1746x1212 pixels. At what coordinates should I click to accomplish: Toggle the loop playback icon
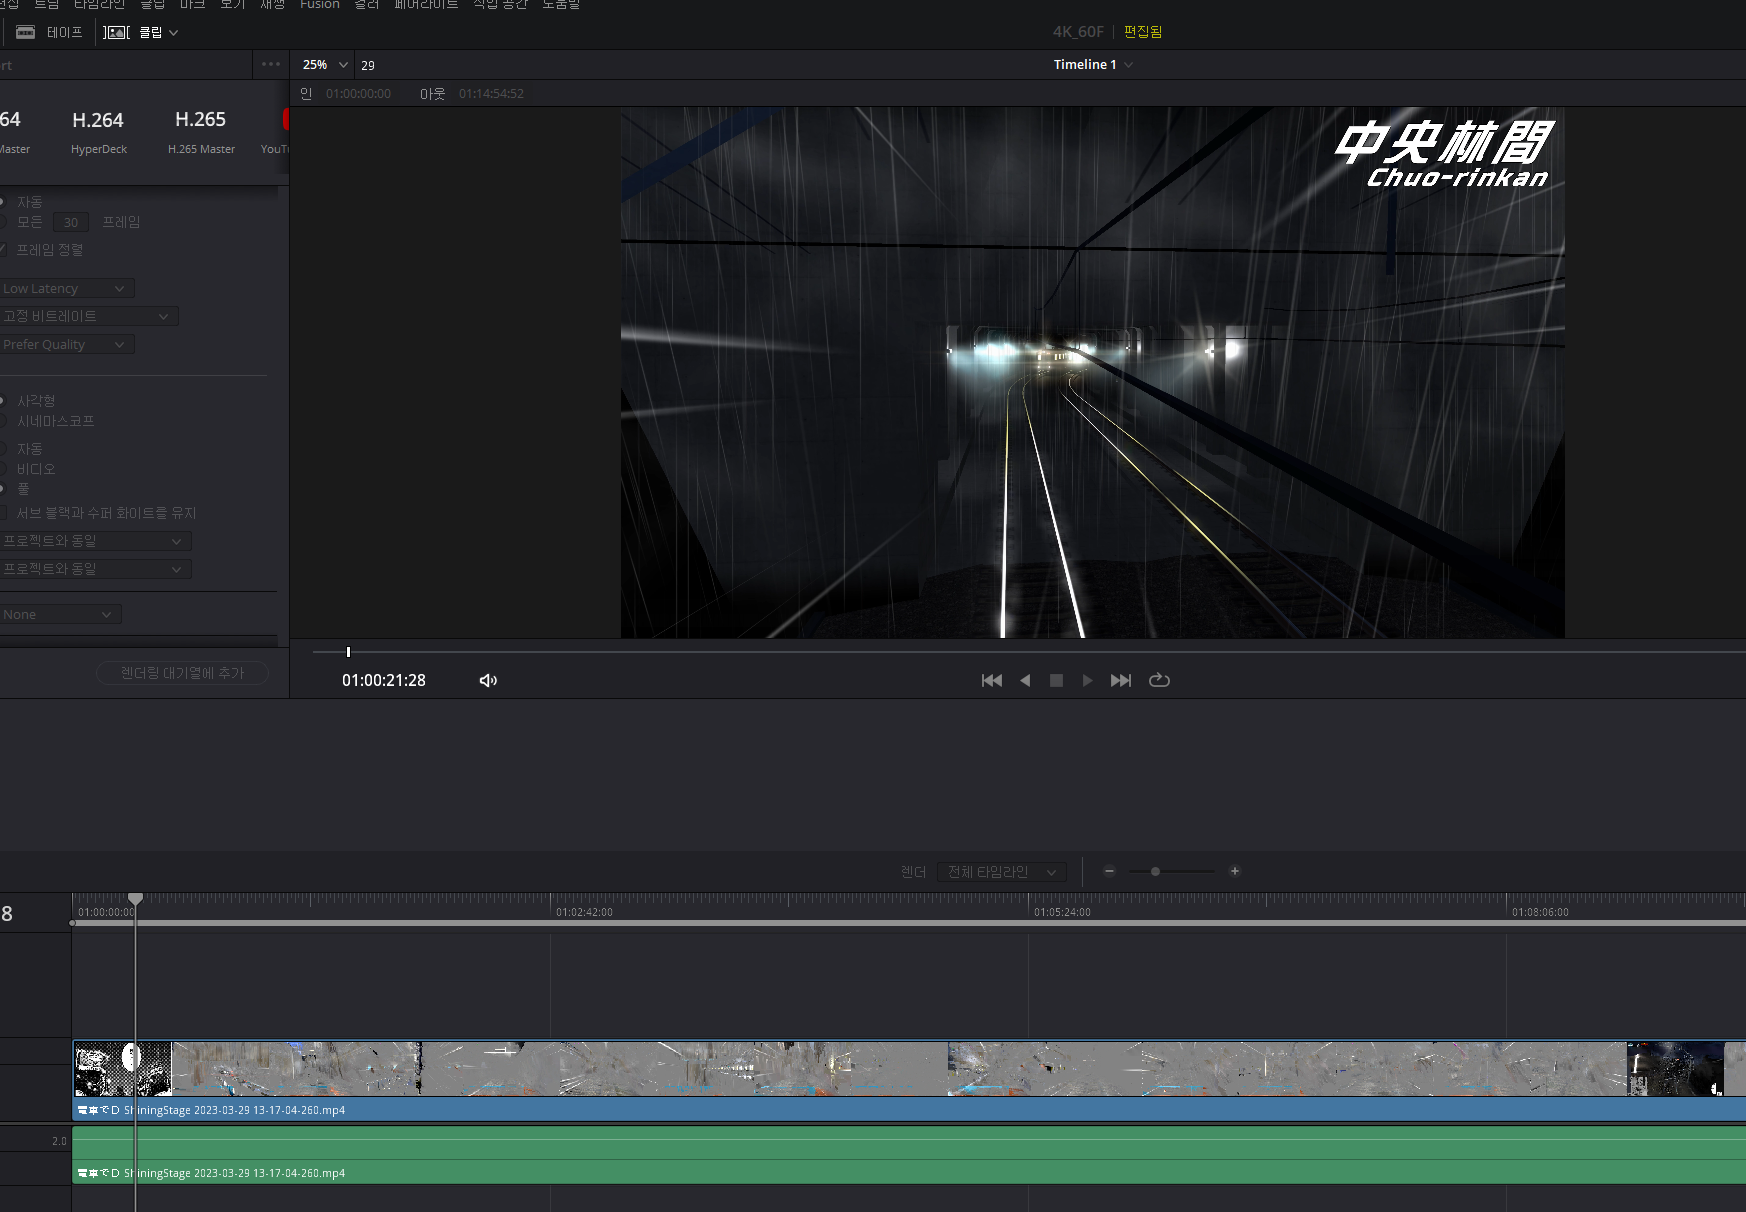click(1159, 680)
